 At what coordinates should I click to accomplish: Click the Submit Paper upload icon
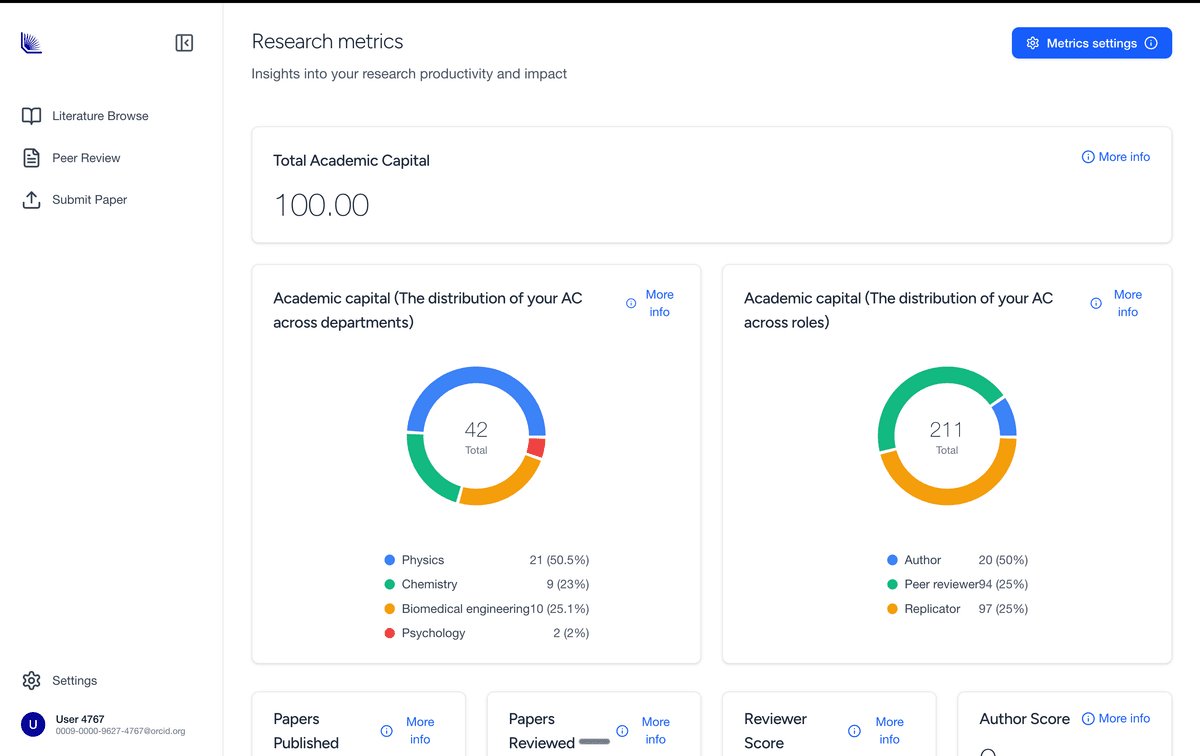pos(31,199)
